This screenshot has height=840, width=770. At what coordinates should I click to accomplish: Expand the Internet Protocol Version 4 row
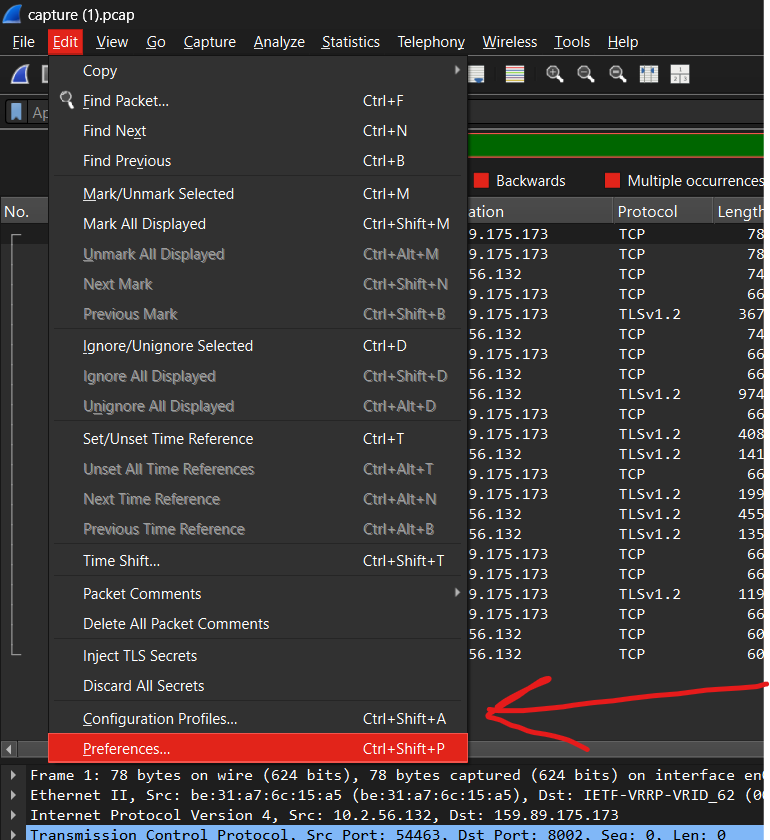[13, 815]
